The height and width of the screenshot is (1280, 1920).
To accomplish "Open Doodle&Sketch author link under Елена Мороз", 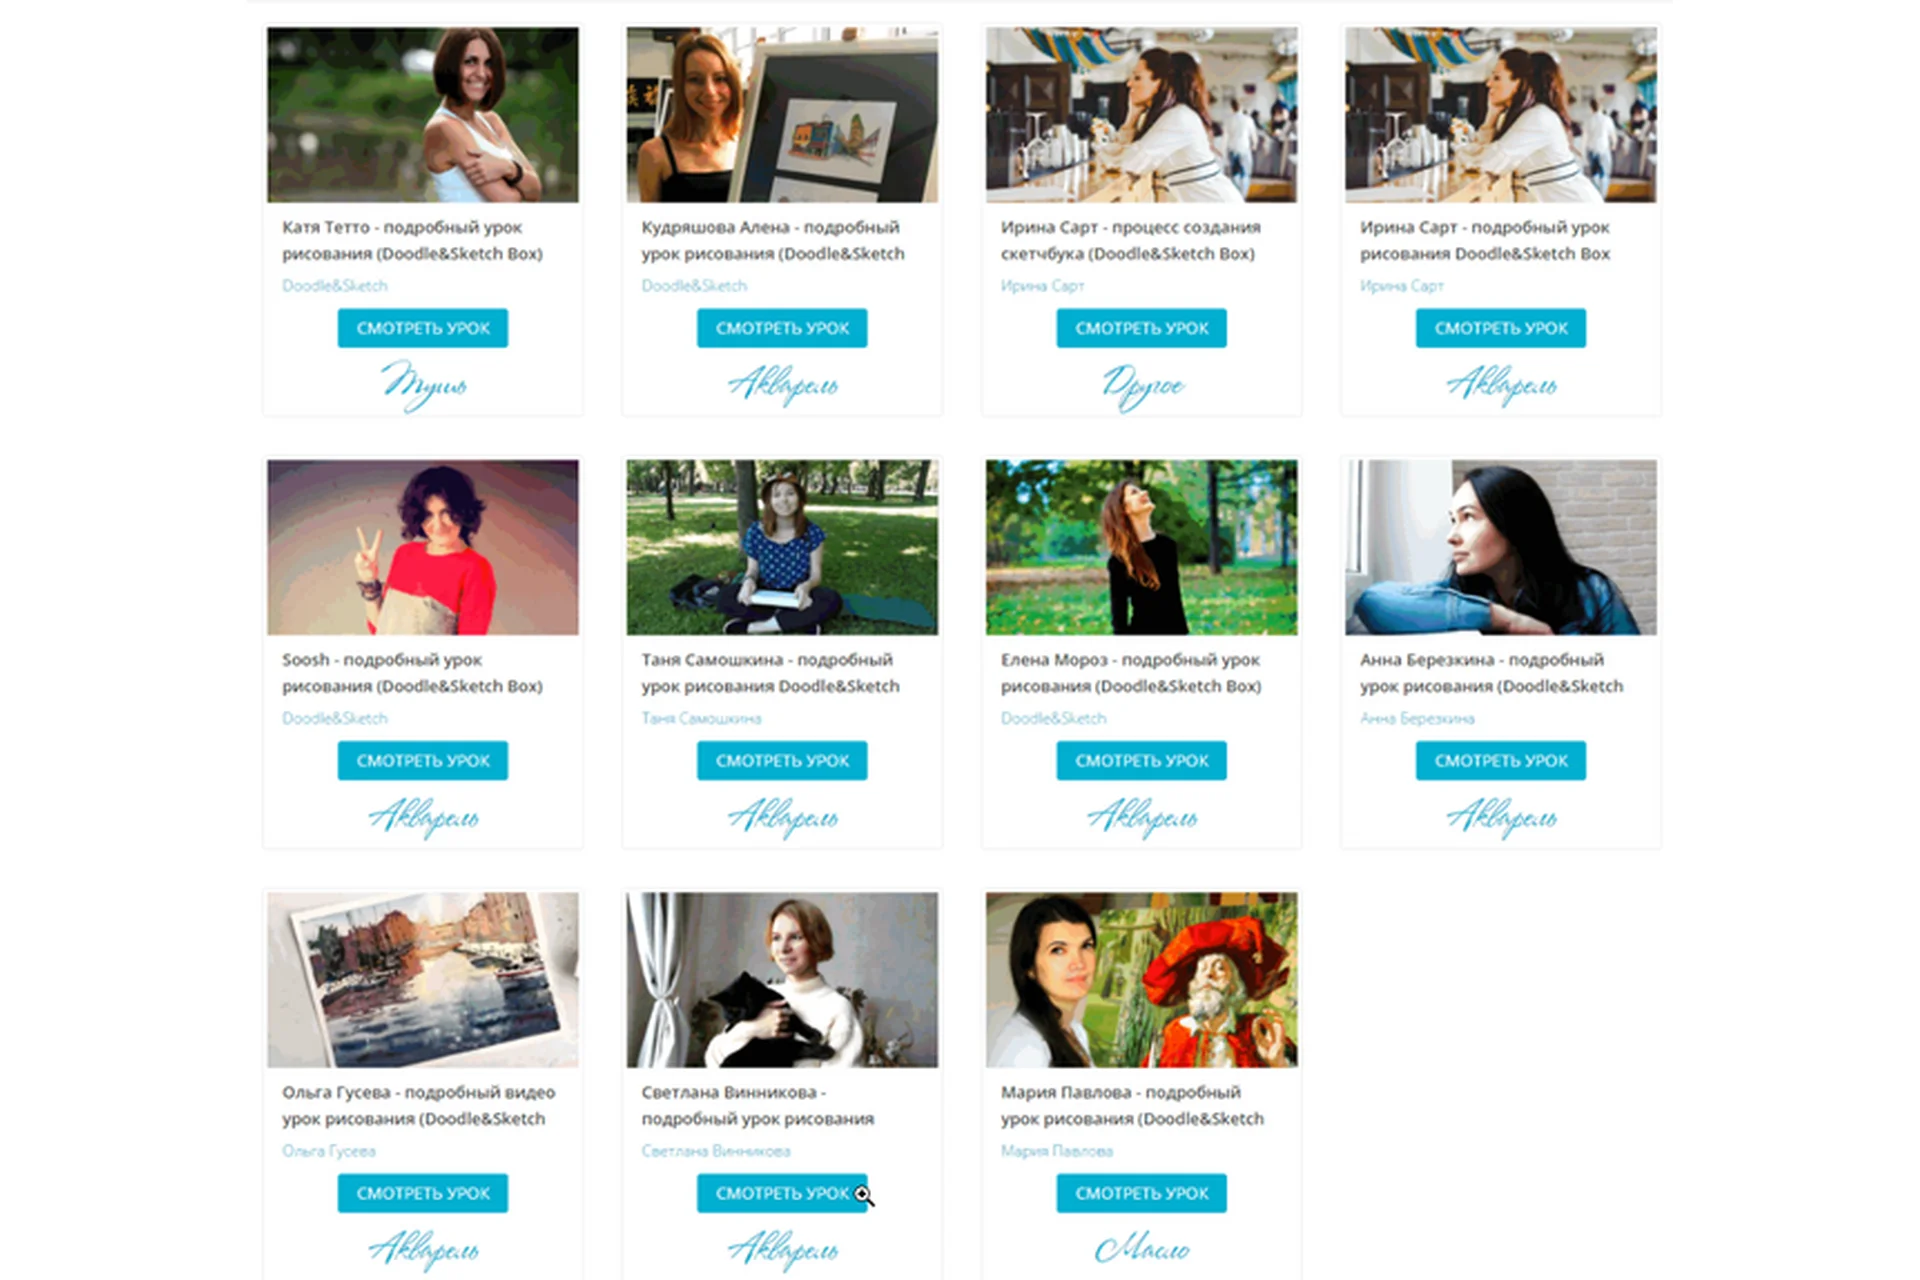I will click(1053, 718).
